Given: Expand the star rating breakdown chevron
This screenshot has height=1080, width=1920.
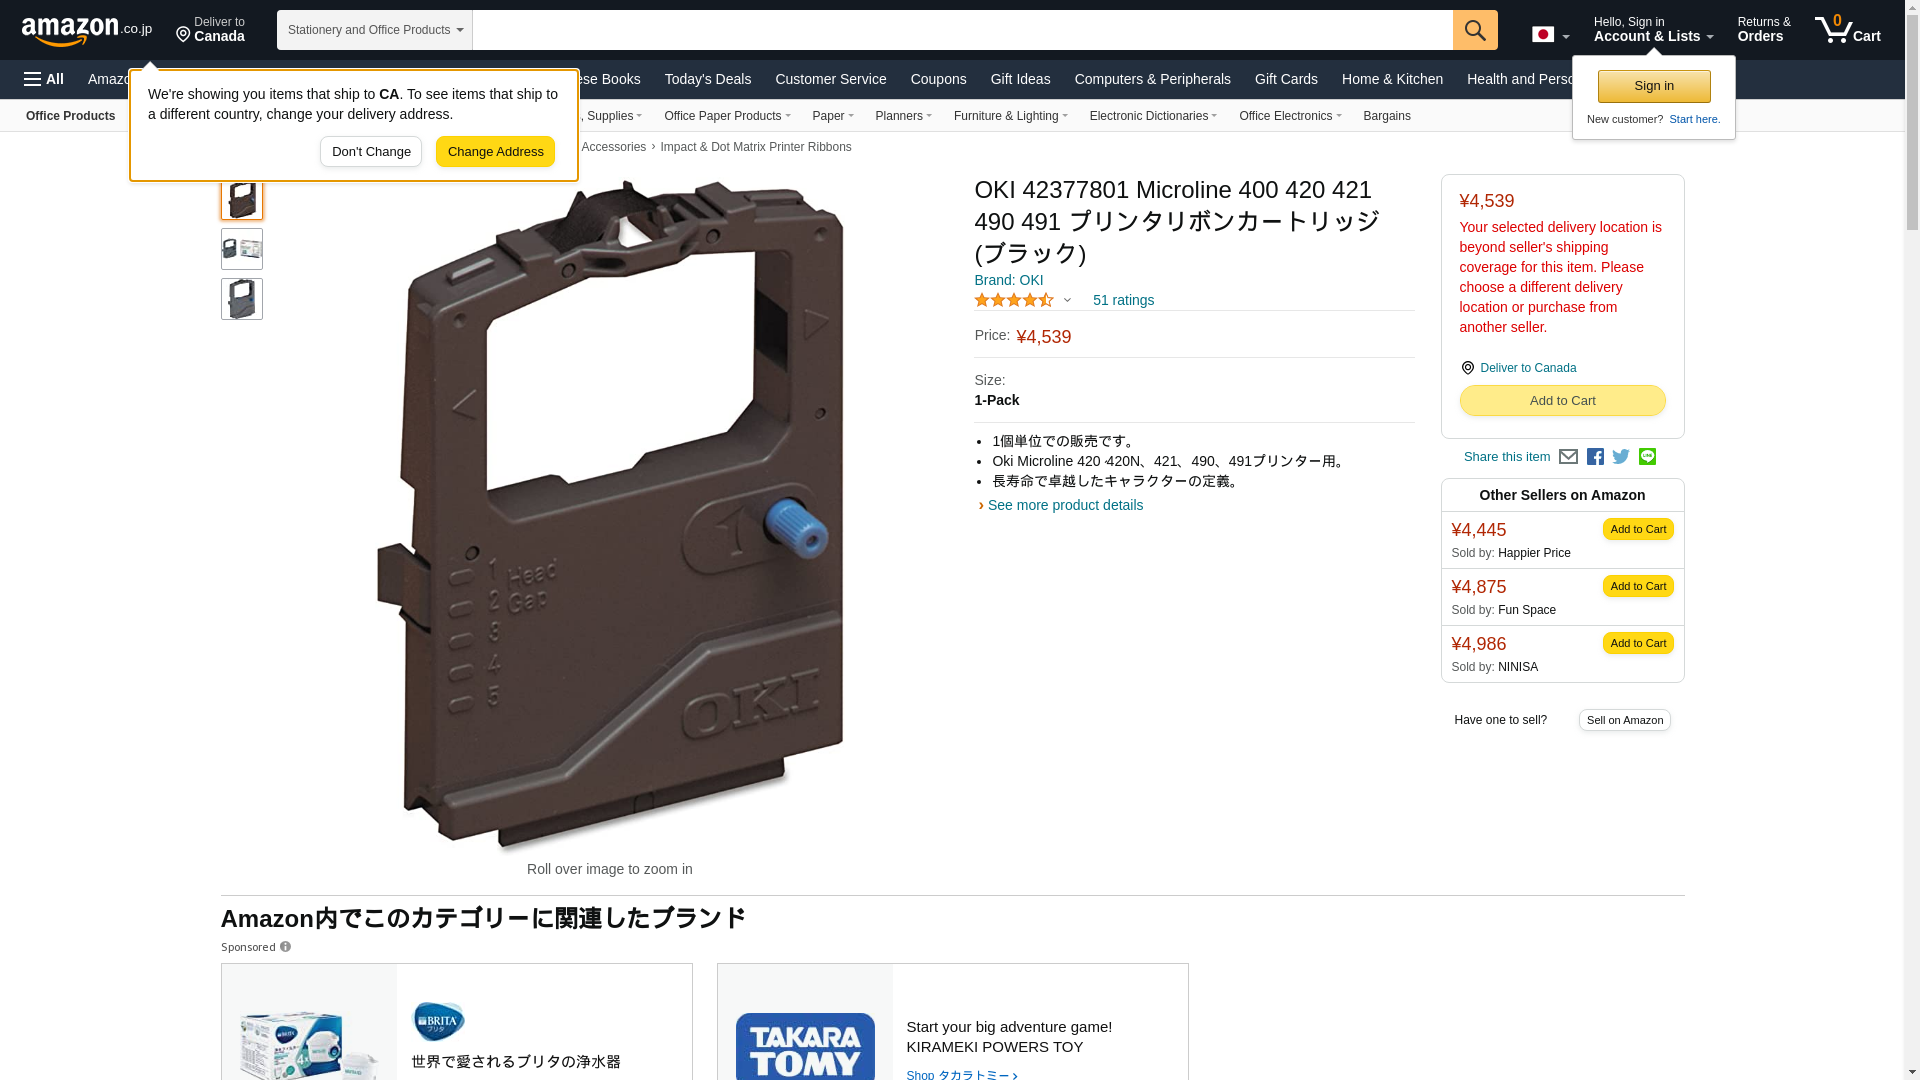Looking at the screenshot, I should pos(1067,300).
